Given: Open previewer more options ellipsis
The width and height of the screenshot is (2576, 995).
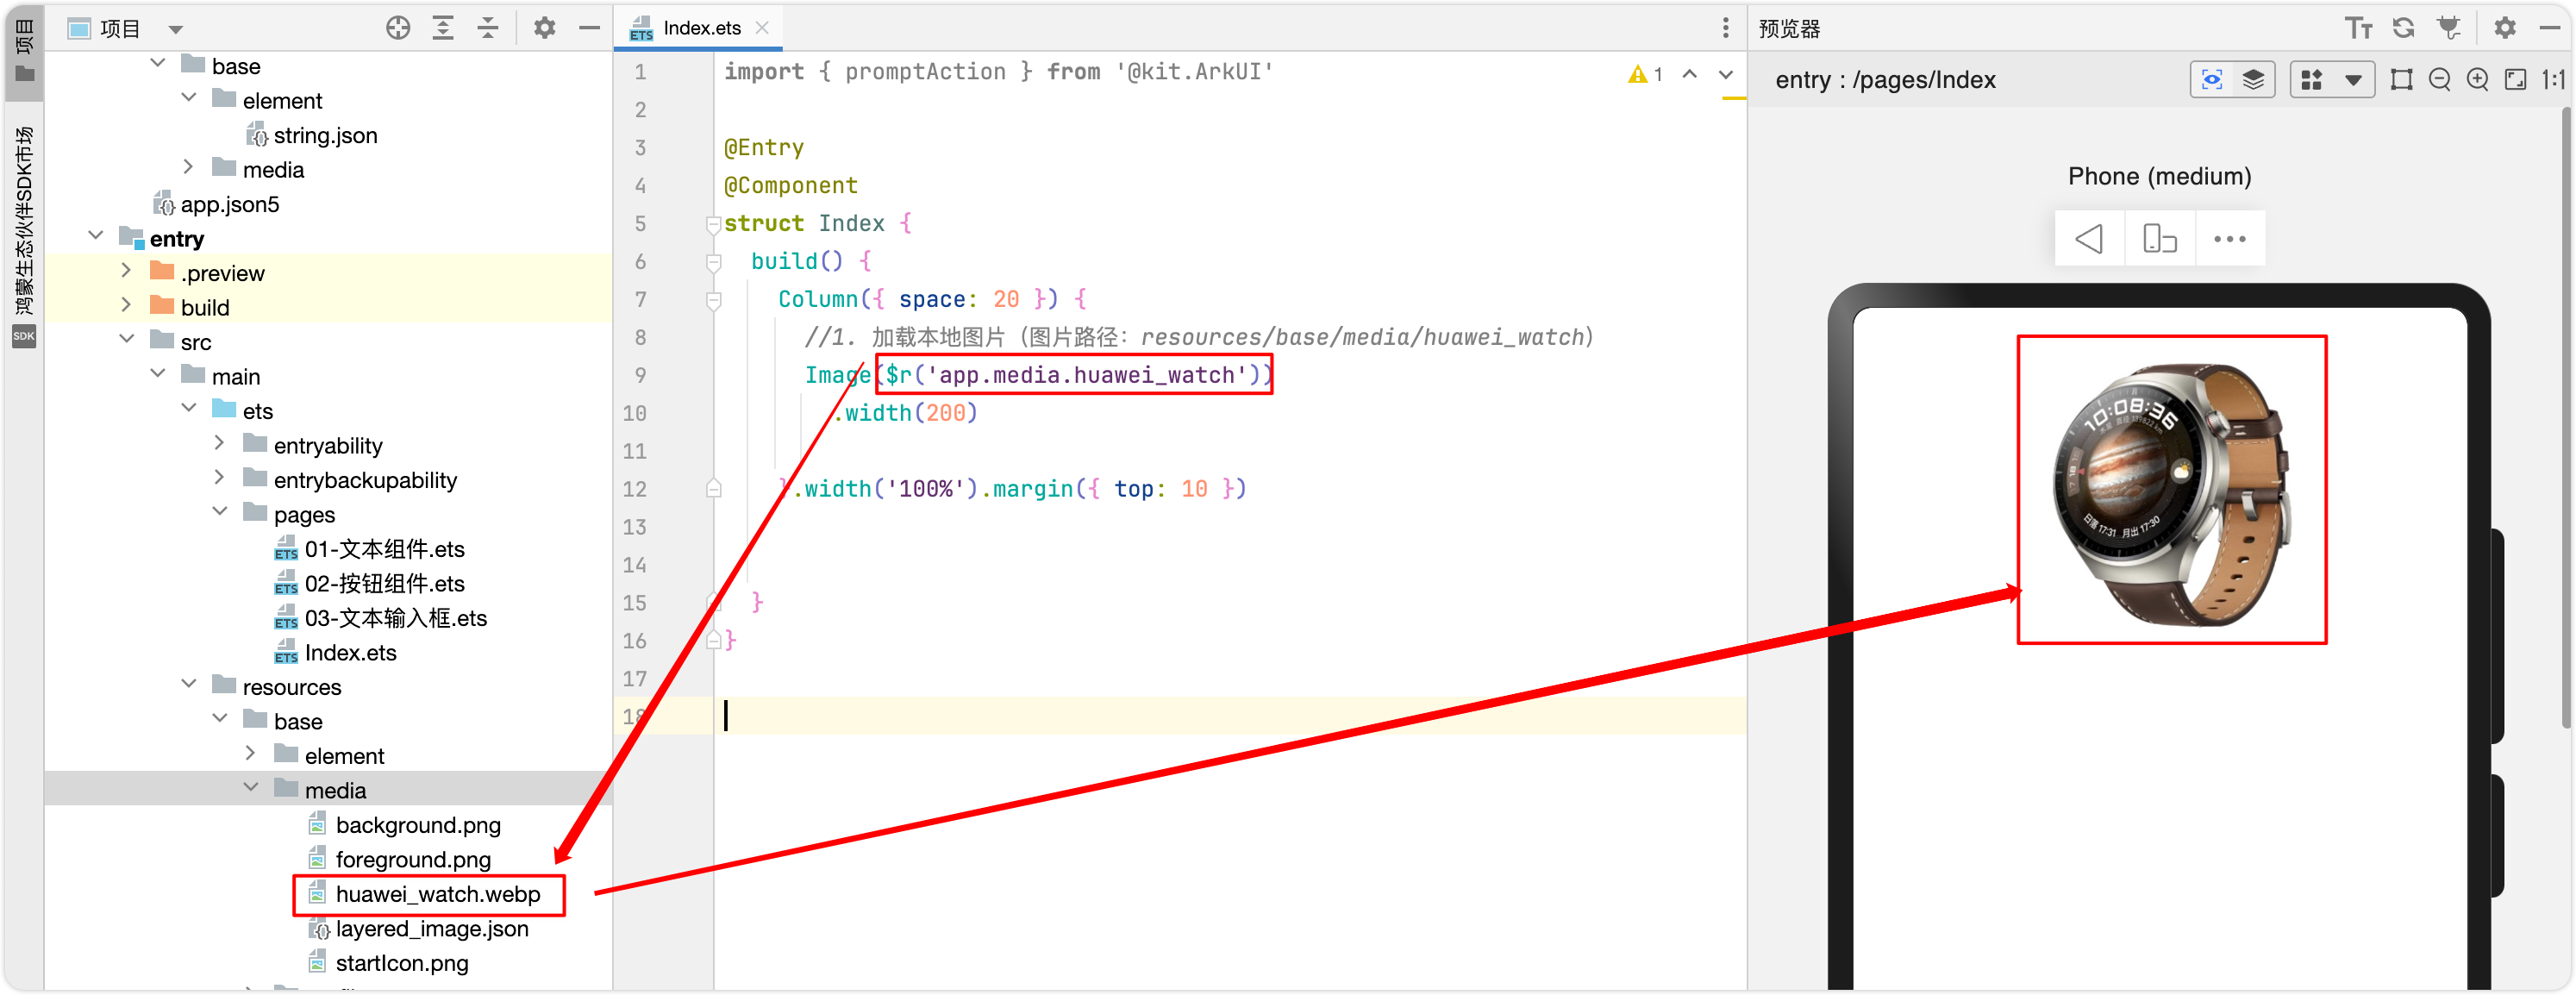Looking at the screenshot, I should tap(2229, 239).
